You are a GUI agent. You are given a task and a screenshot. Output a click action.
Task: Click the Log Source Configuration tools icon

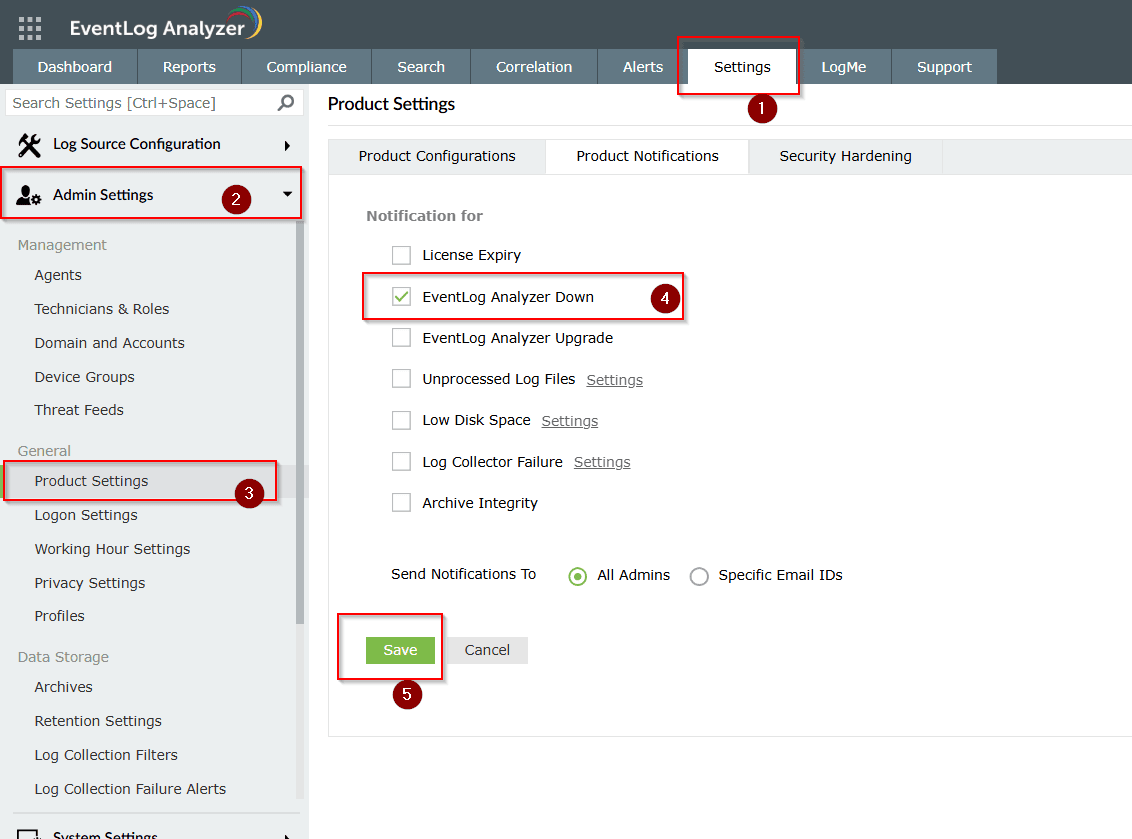(x=30, y=145)
